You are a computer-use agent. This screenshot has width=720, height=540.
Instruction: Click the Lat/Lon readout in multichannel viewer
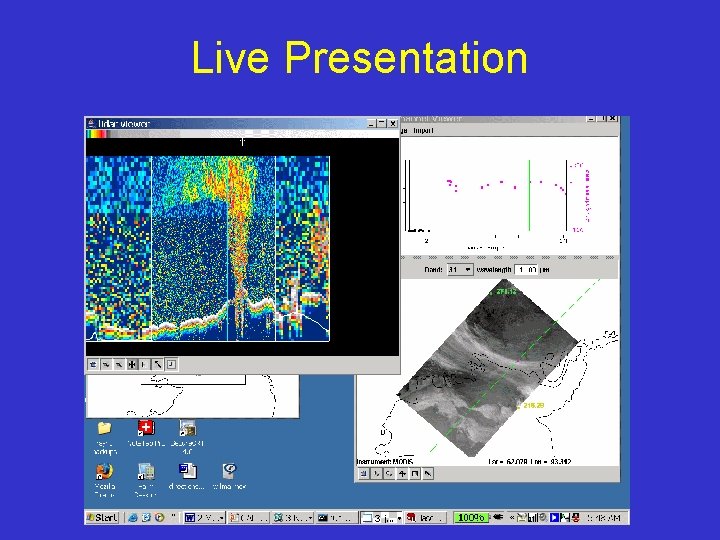pos(529,461)
